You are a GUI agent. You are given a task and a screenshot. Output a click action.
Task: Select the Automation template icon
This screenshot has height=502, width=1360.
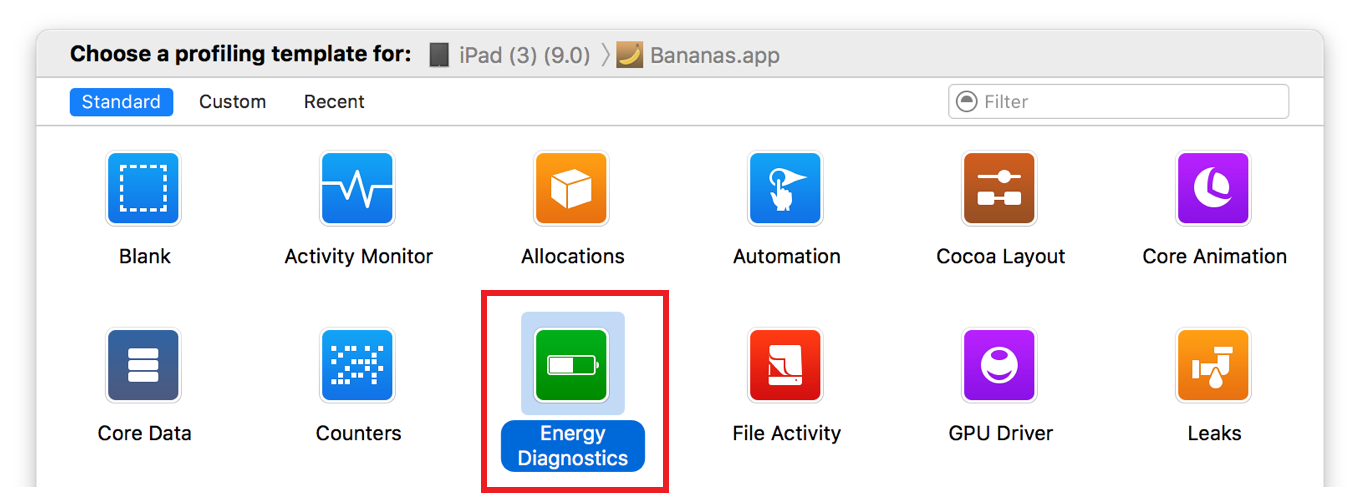click(x=785, y=188)
